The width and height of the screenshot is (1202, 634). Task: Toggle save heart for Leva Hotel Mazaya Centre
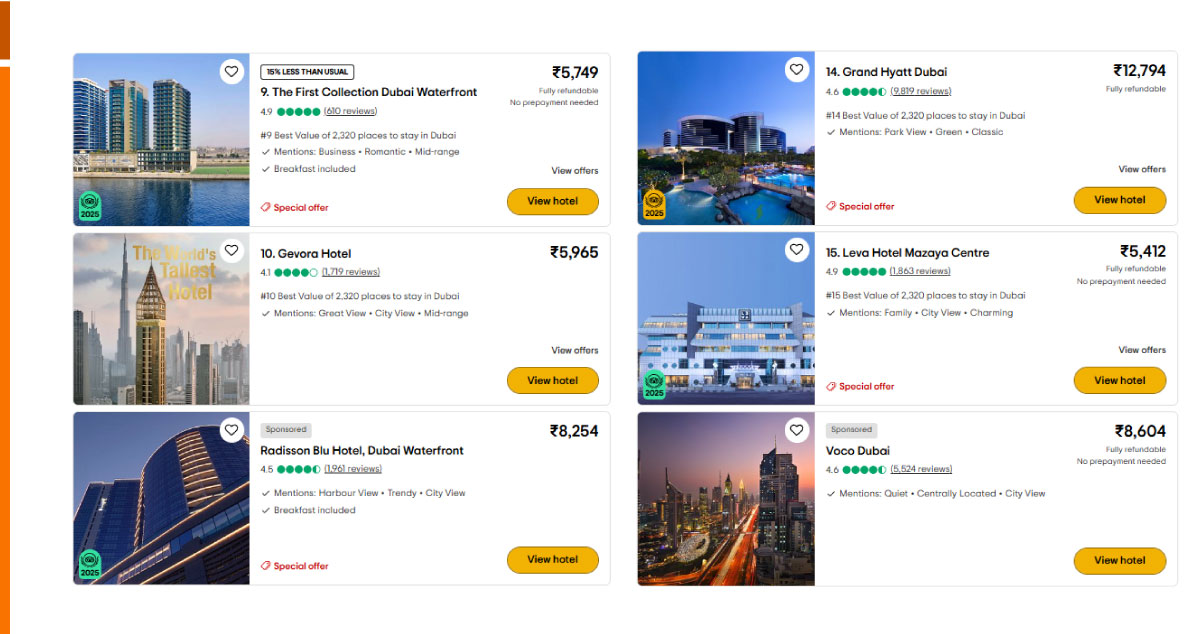pyautogui.click(x=796, y=249)
